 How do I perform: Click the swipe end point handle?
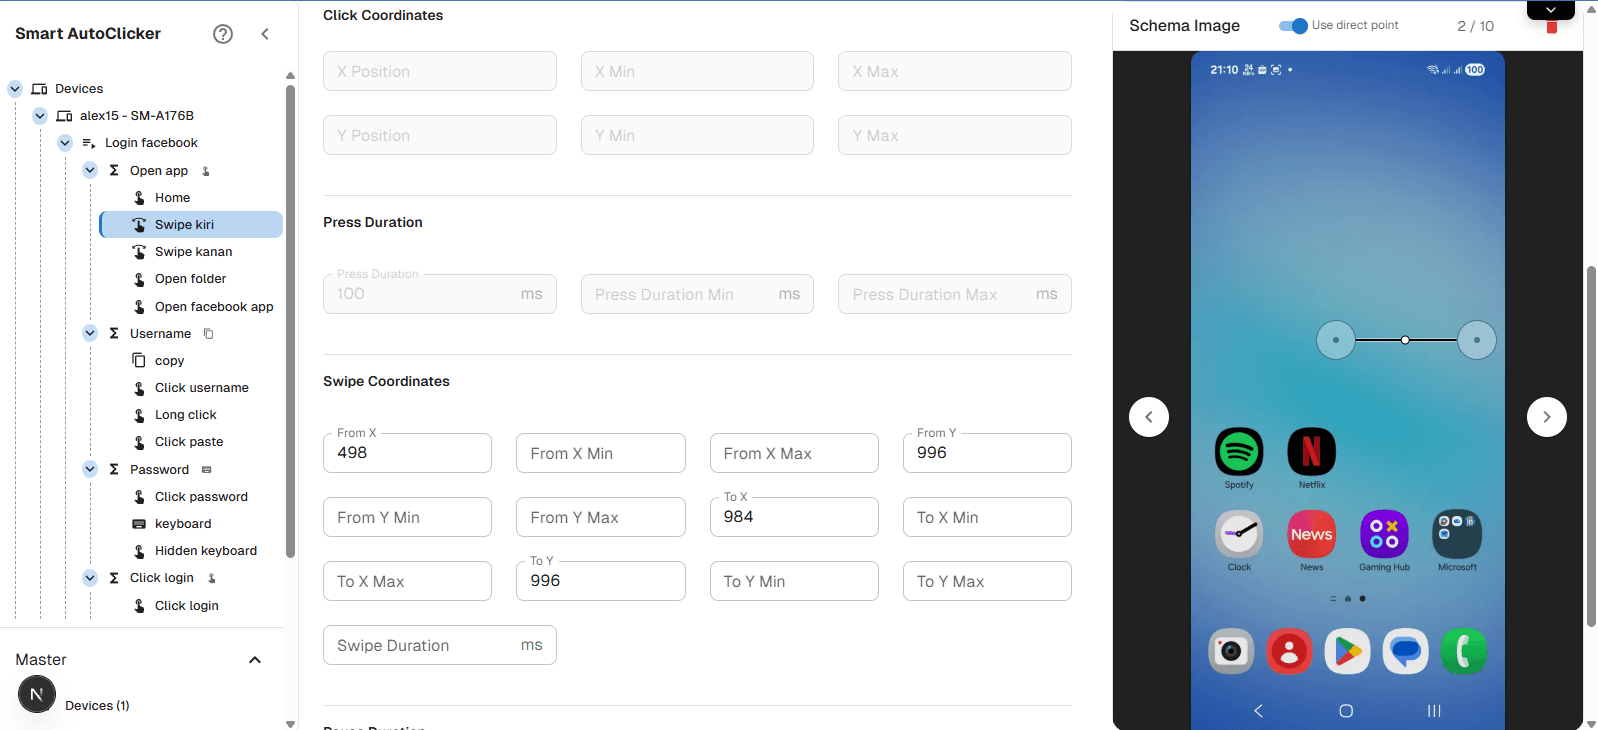[x=1476, y=340]
